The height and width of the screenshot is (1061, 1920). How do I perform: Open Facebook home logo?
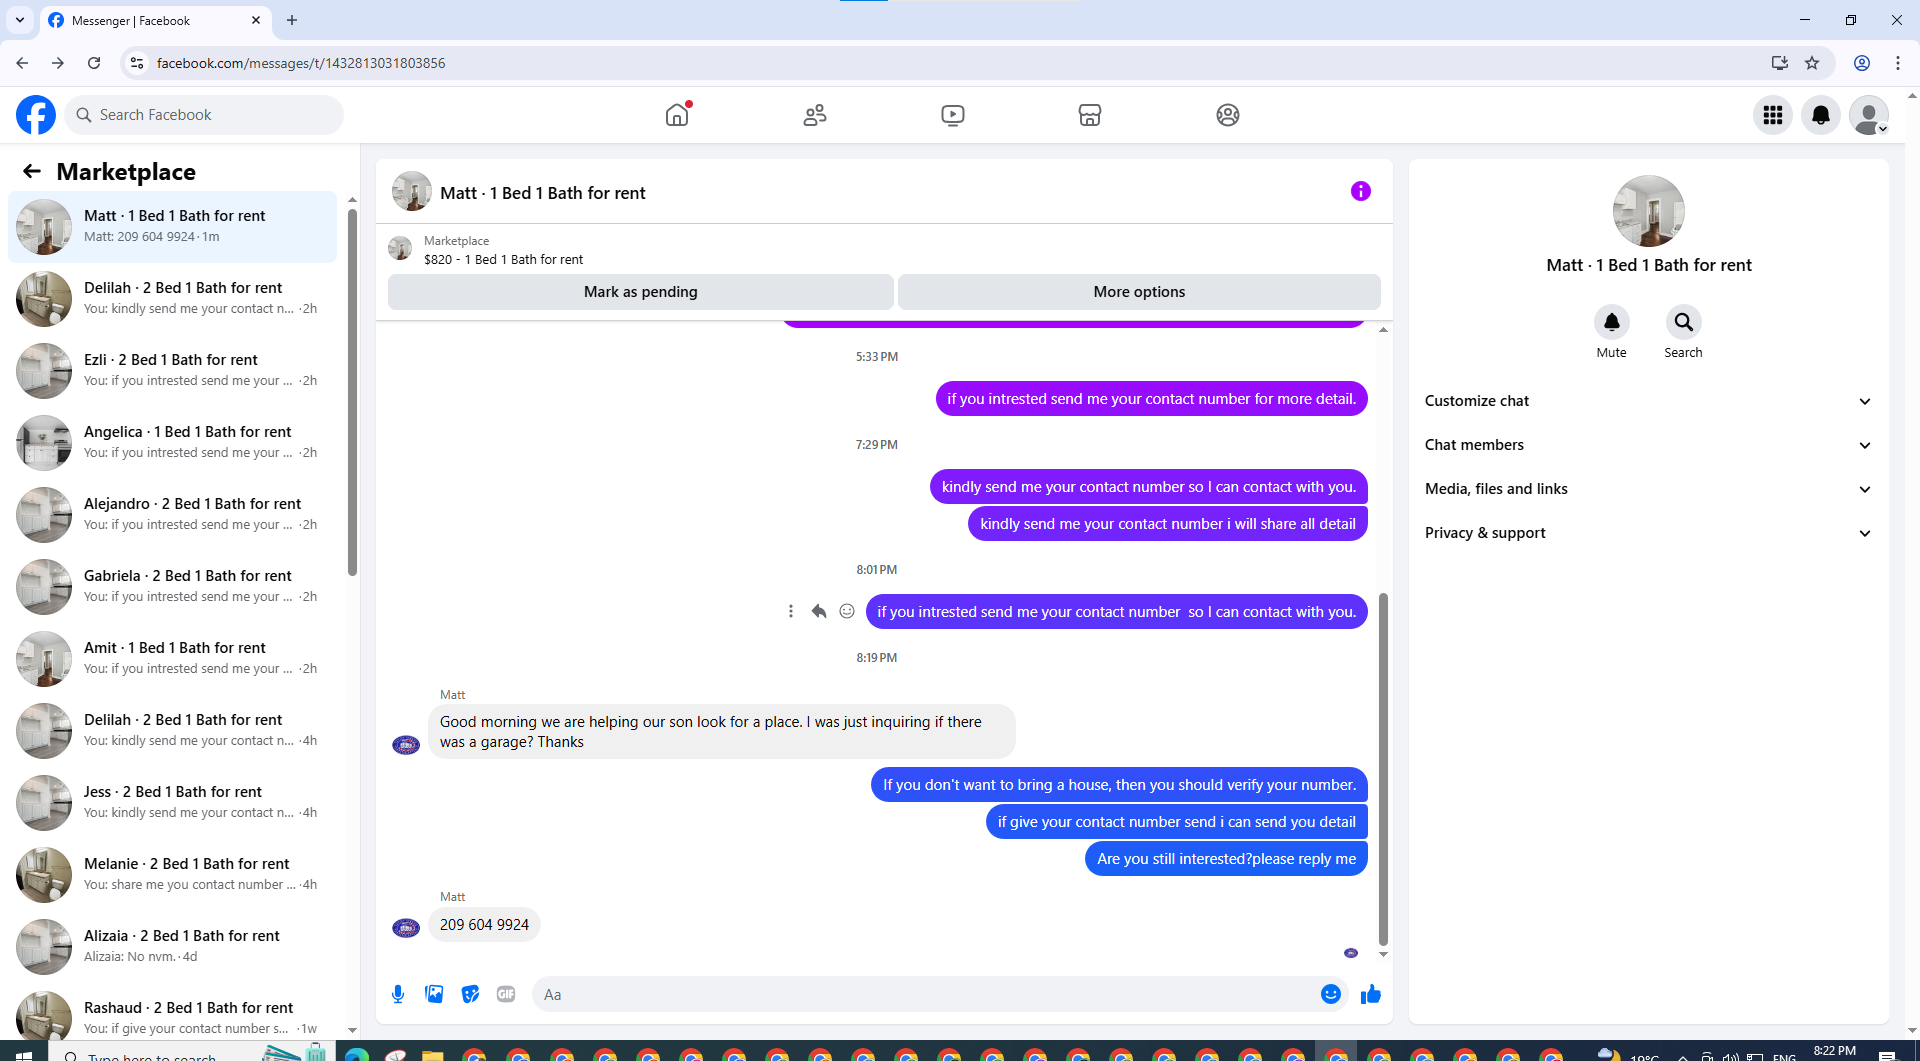[x=36, y=115]
